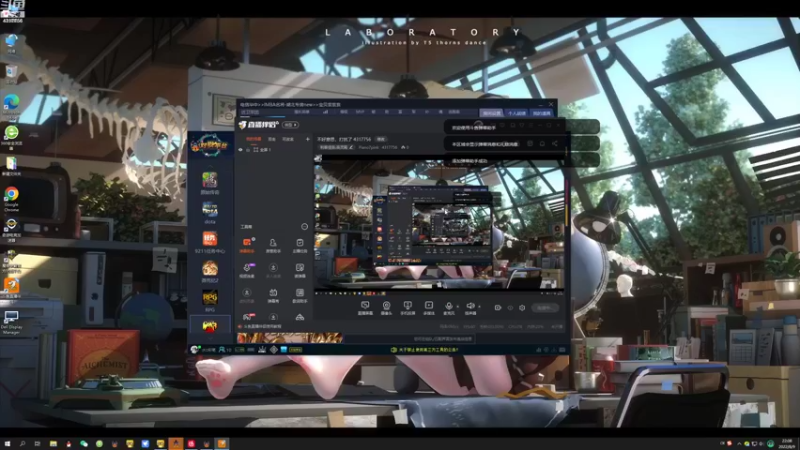Click the banner thumbnail below the toolbox

pos(289,338)
